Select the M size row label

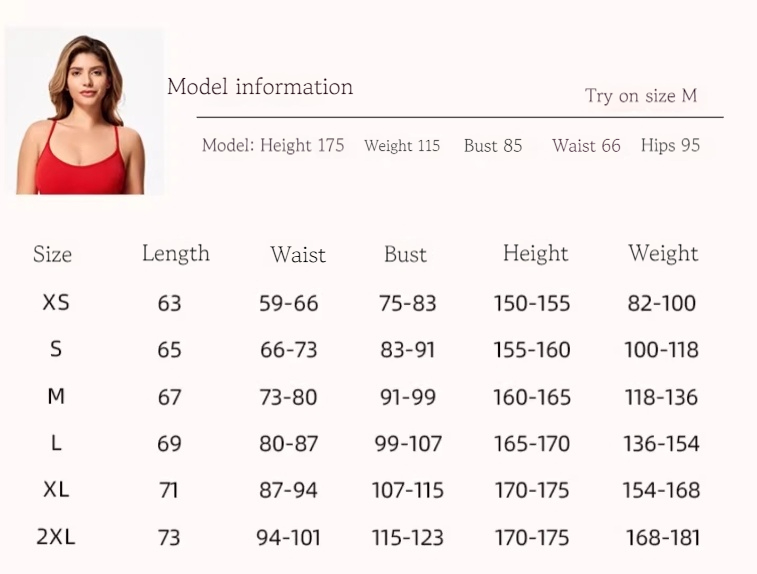[56, 396]
